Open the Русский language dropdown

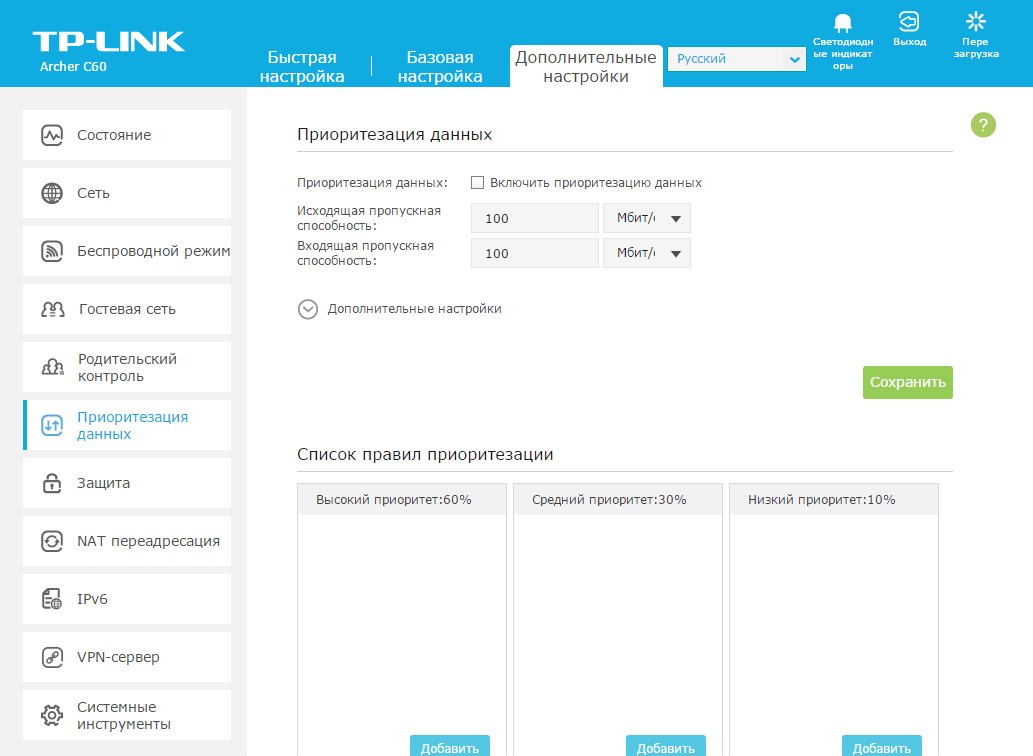pos(736,59)
